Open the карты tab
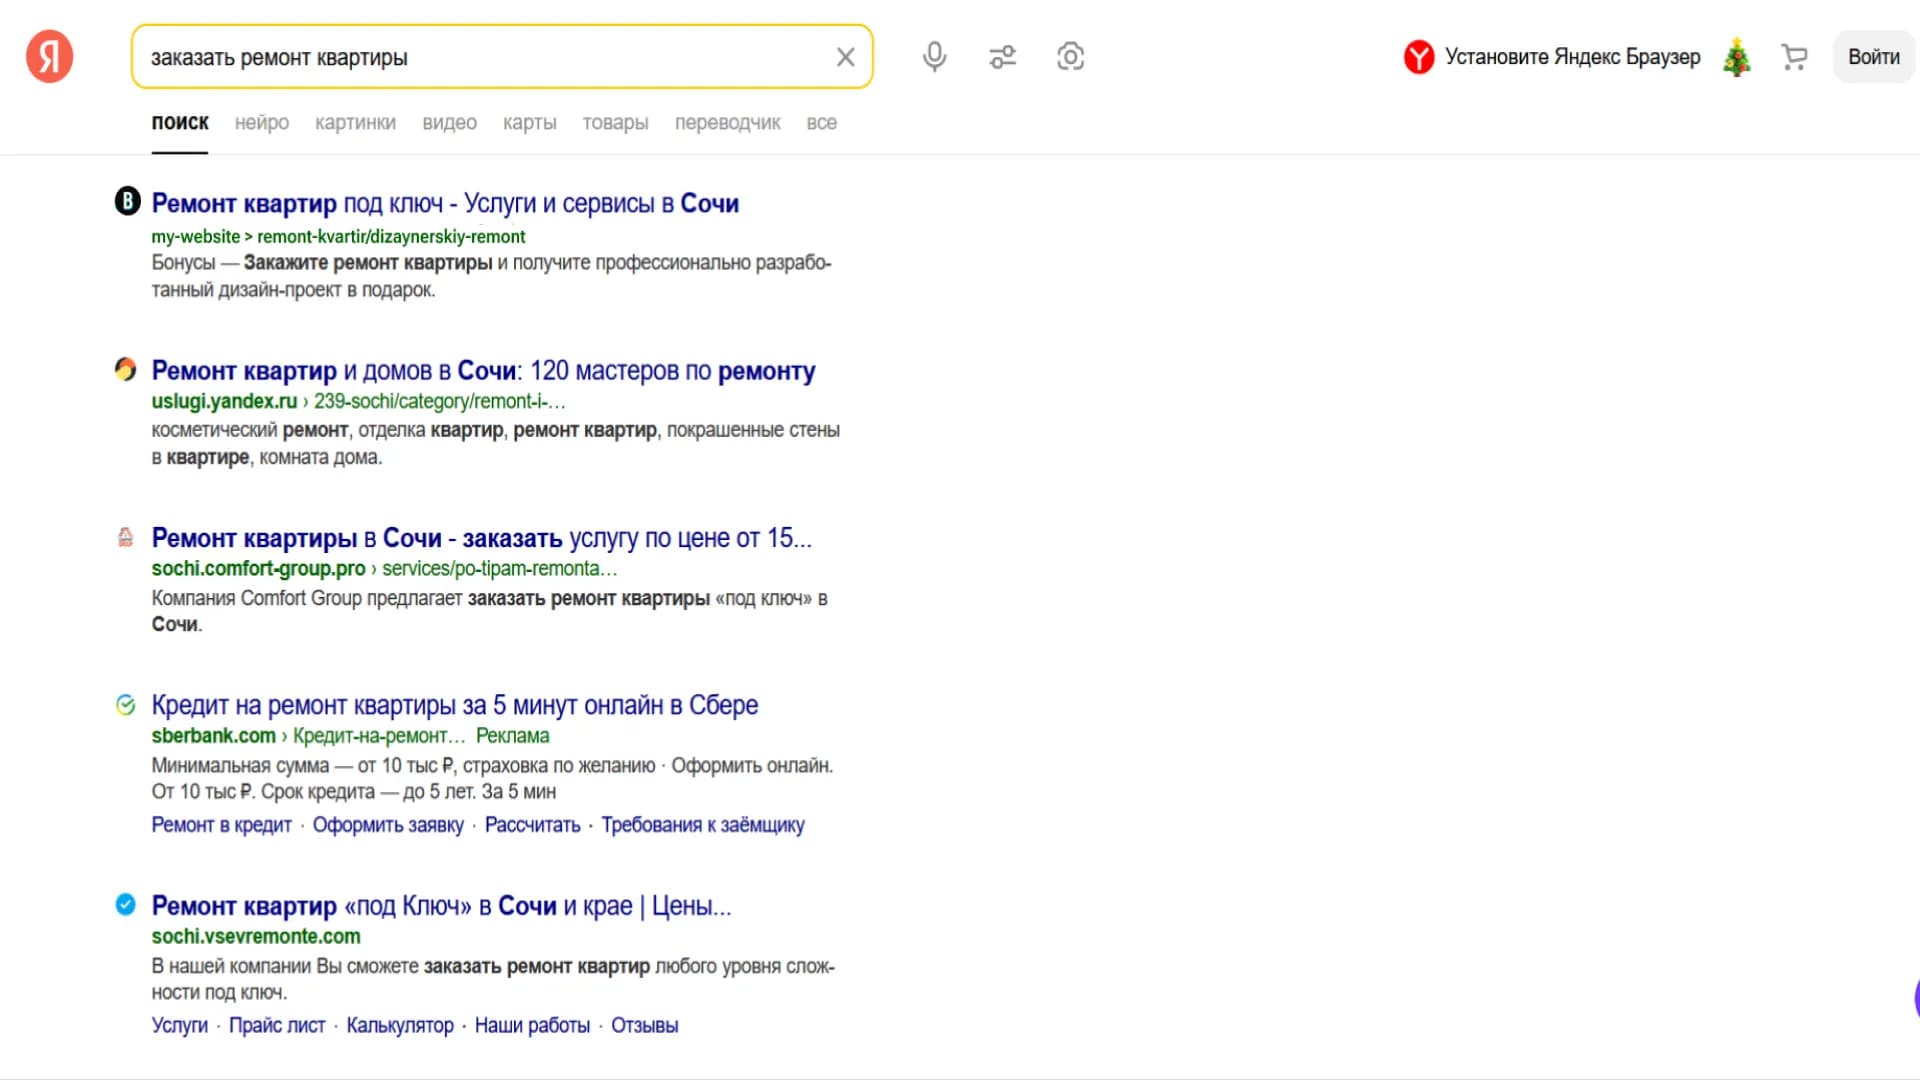 [x=529, y=123]
